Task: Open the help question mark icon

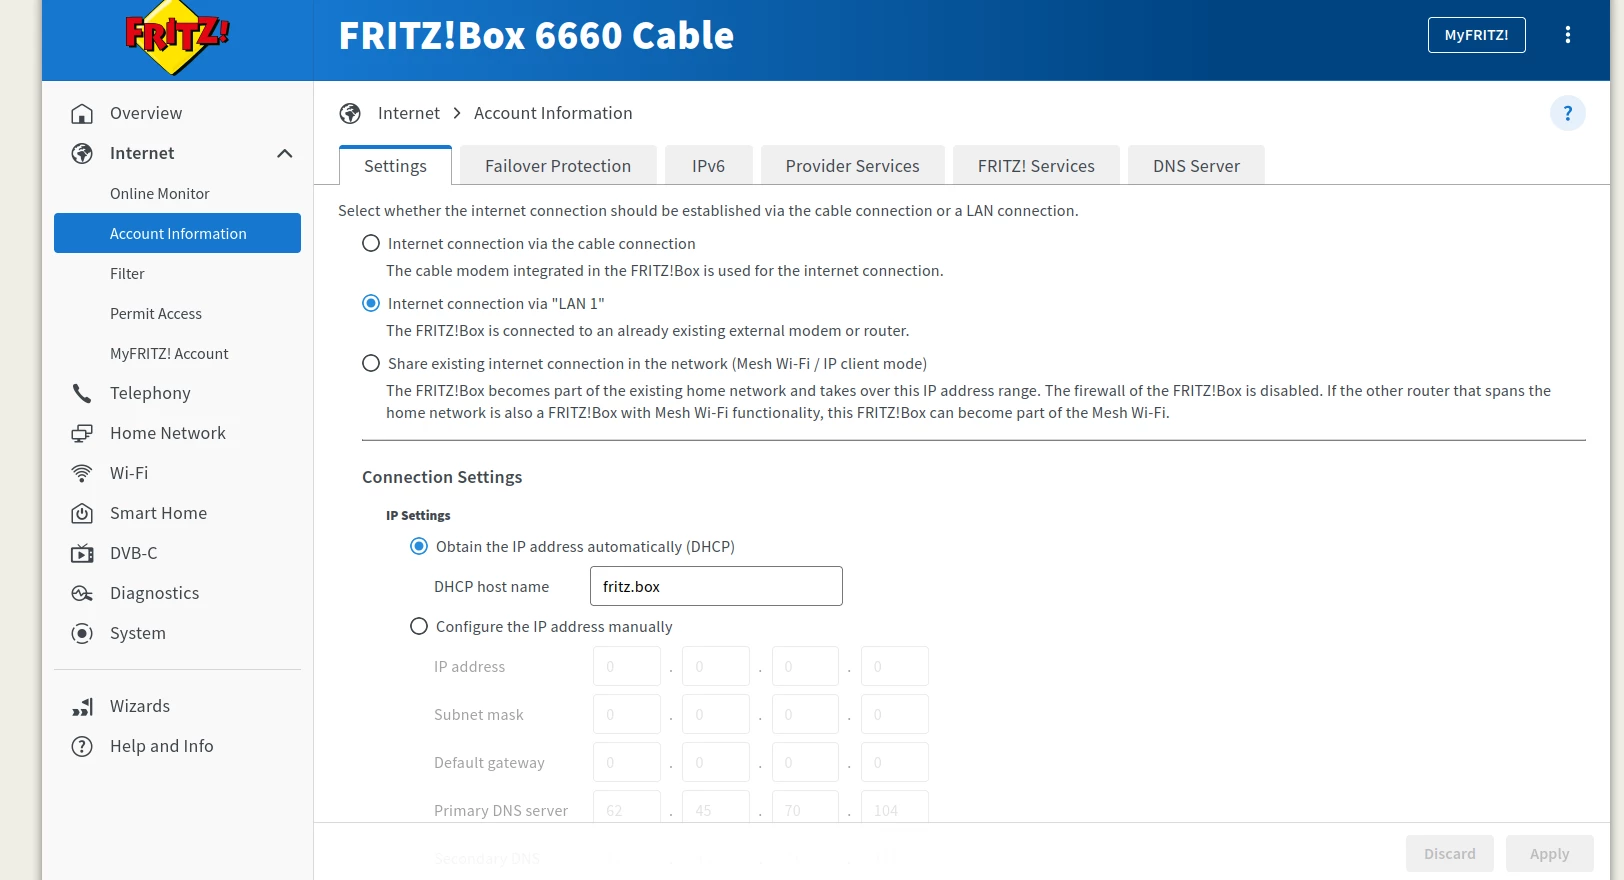Action: (x=1567, y=113)
